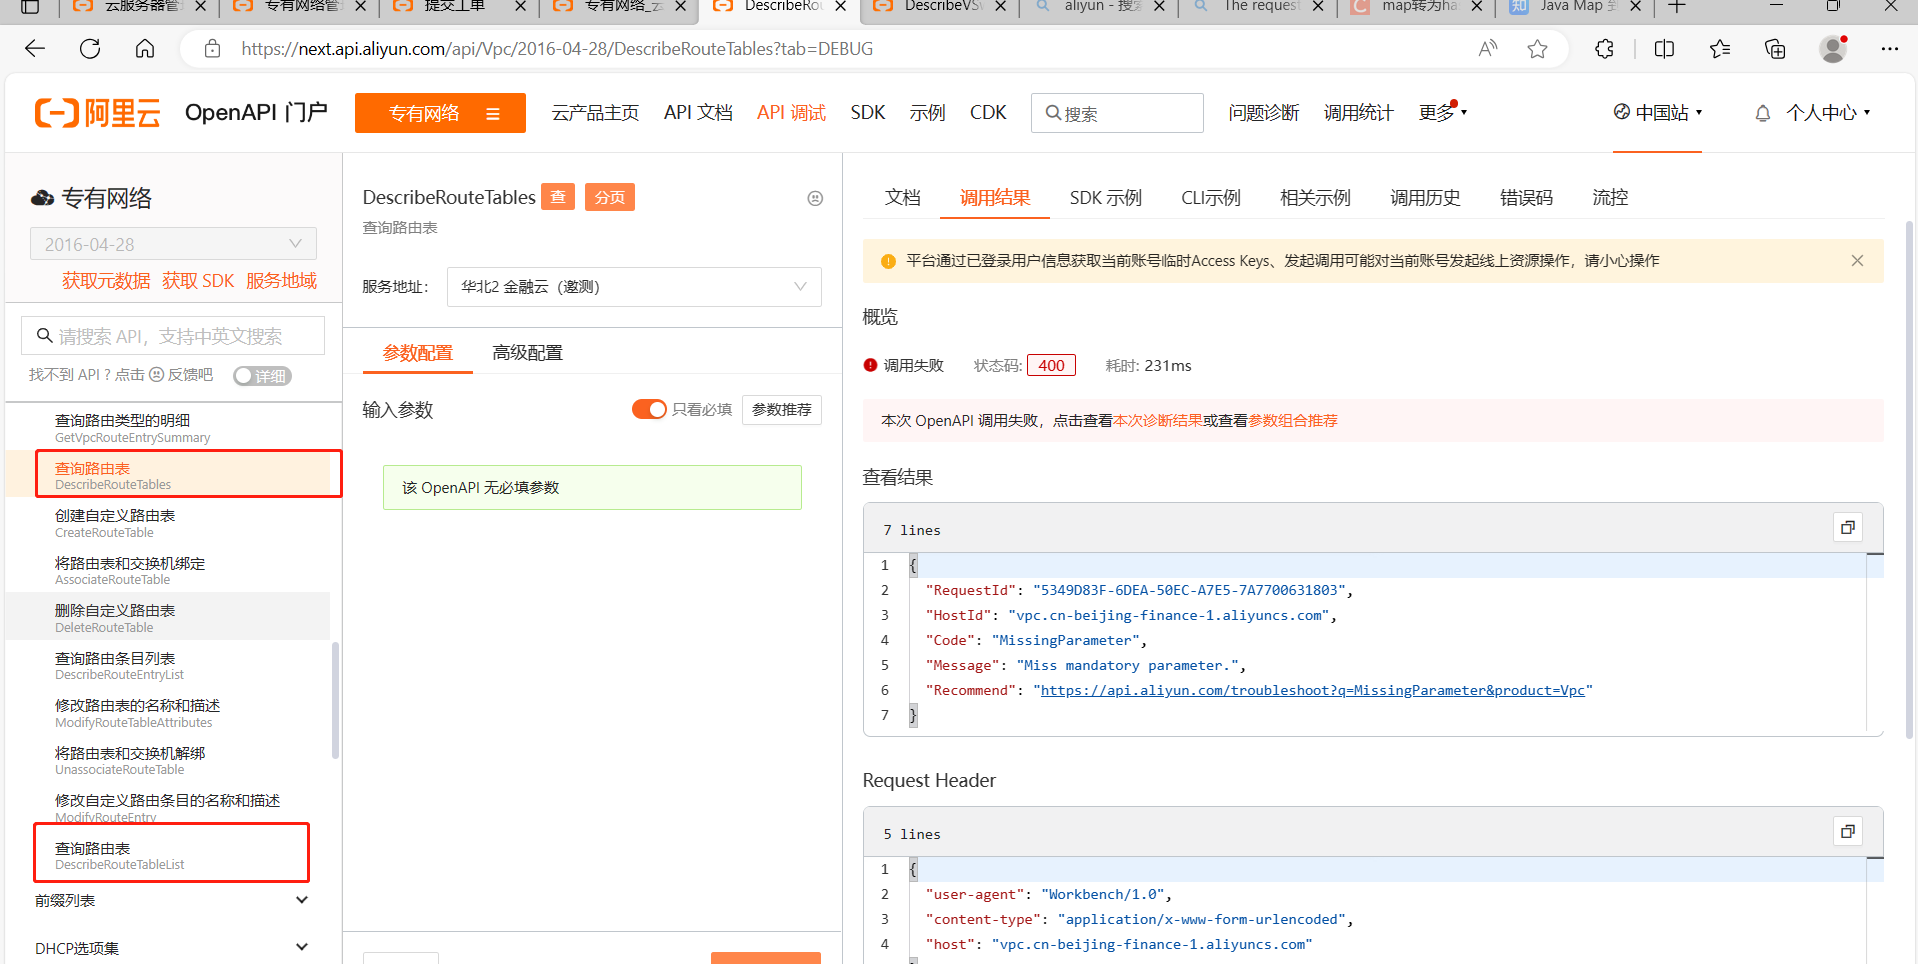Switch to the SDK 示例 tab
This screenshot has height=964, width=1918.
[1105, 198]
